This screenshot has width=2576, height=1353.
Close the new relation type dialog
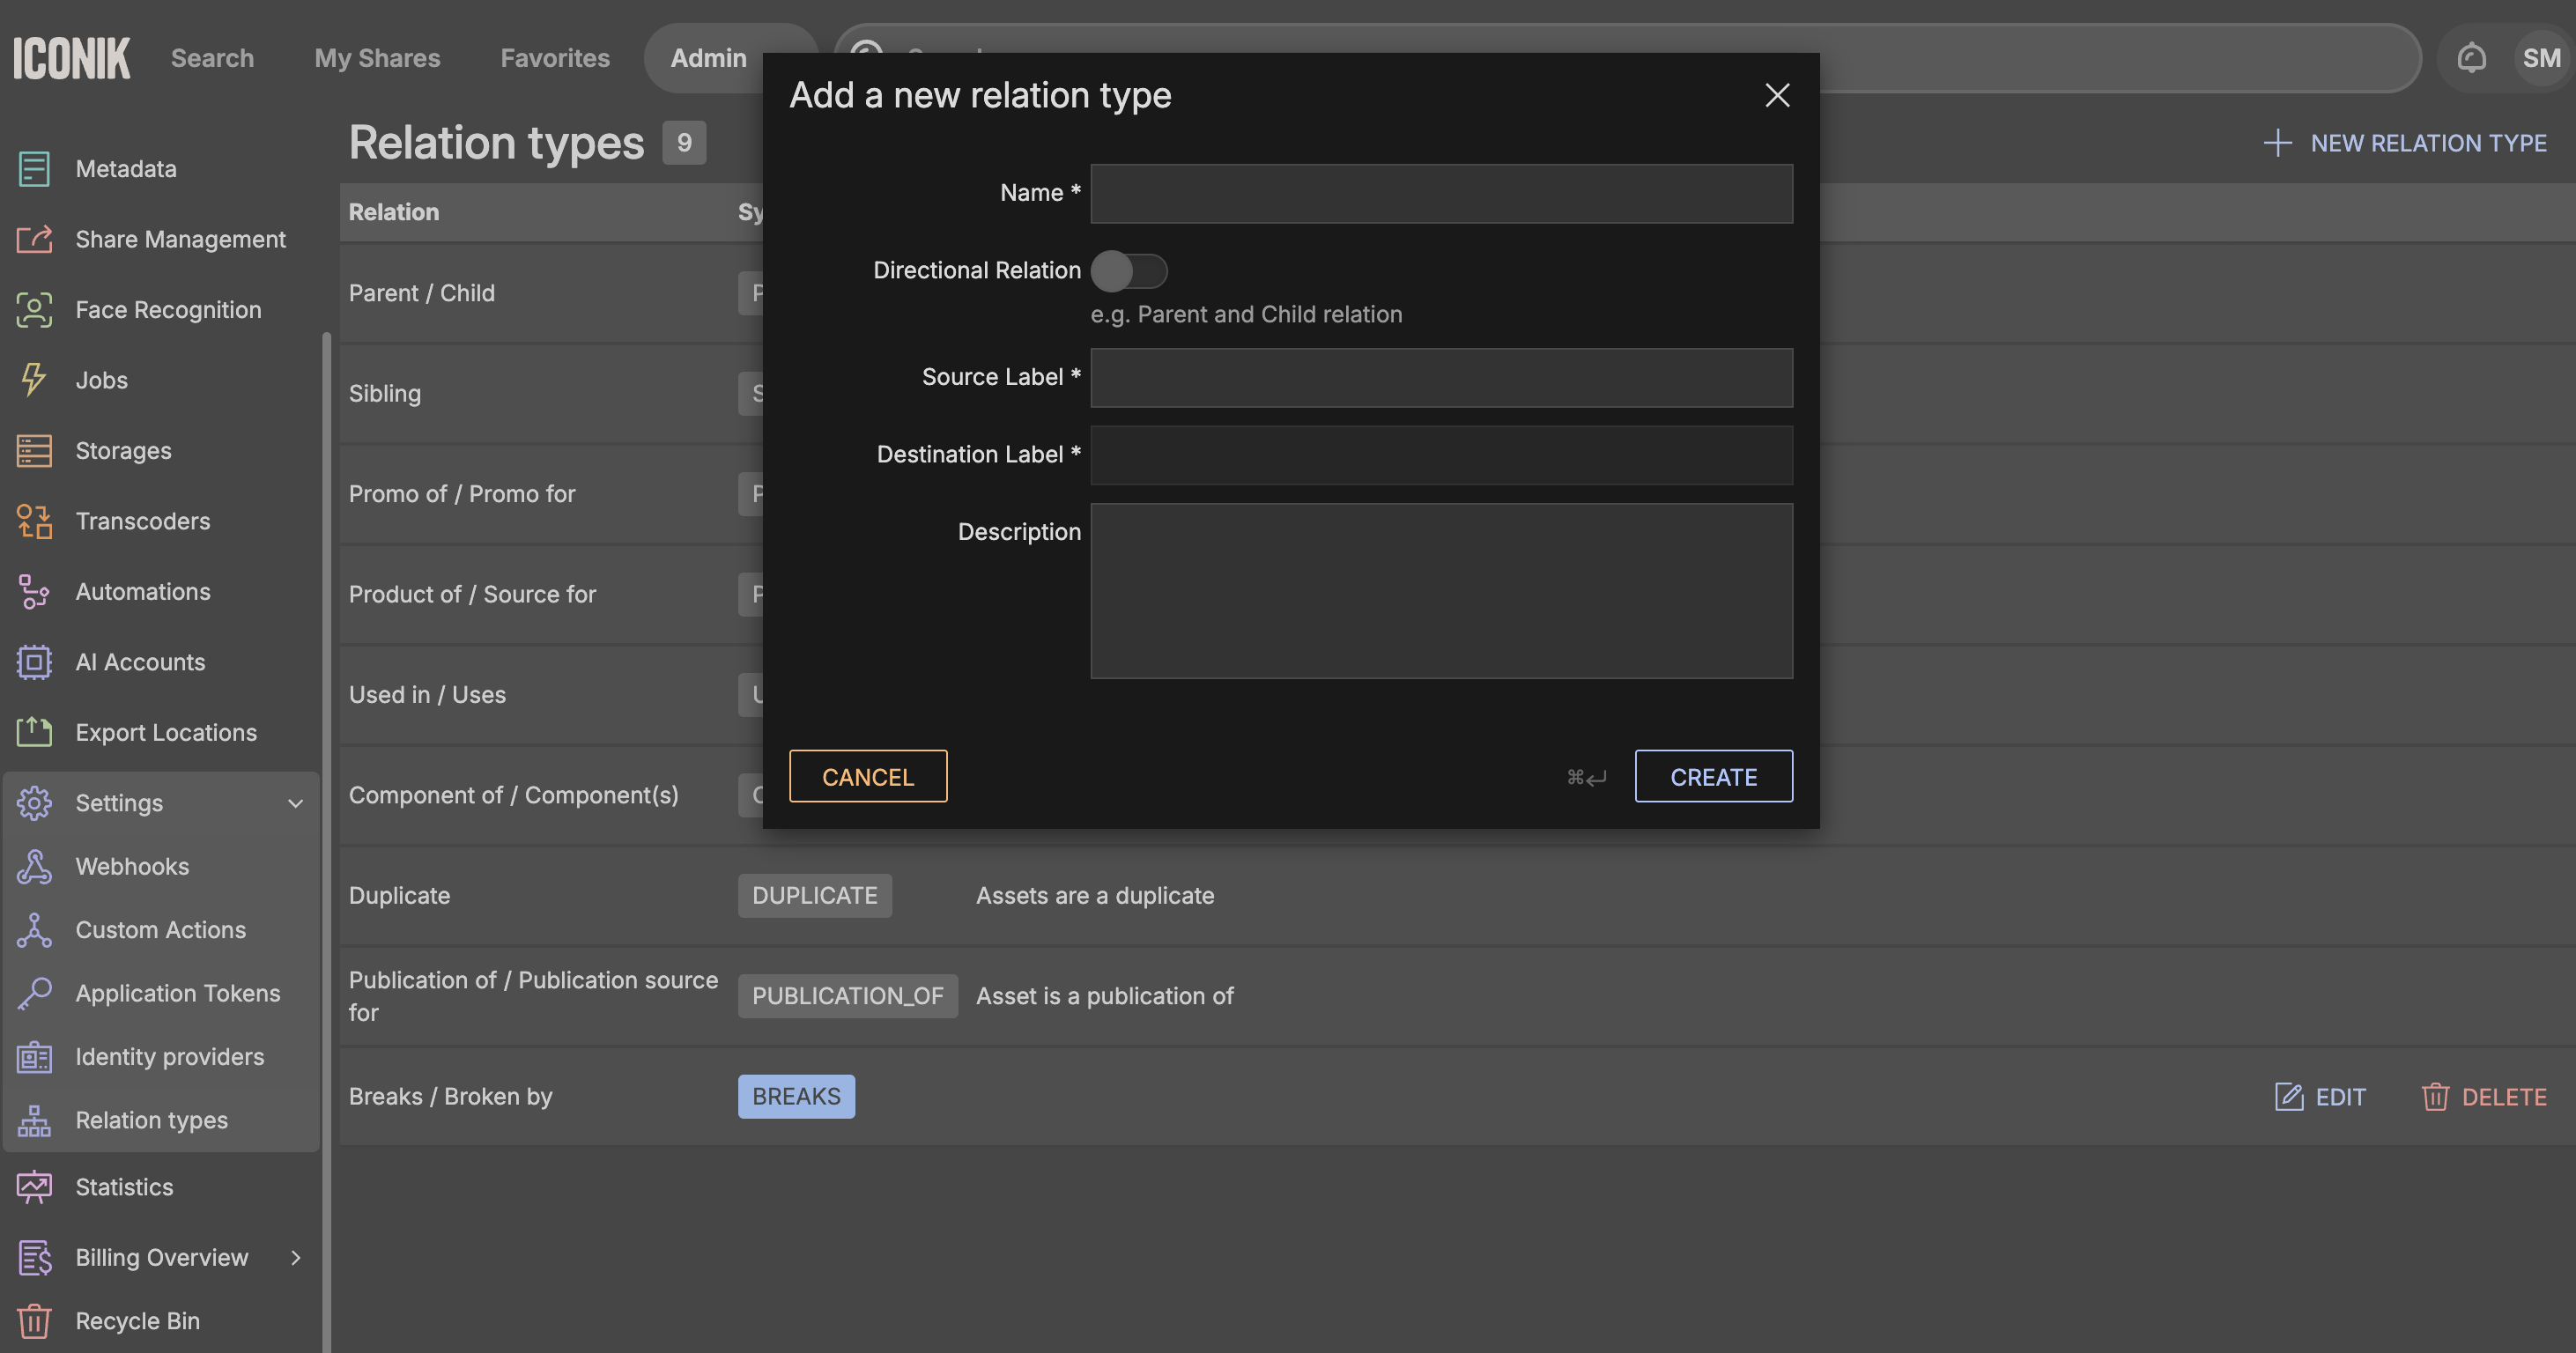1776,95
